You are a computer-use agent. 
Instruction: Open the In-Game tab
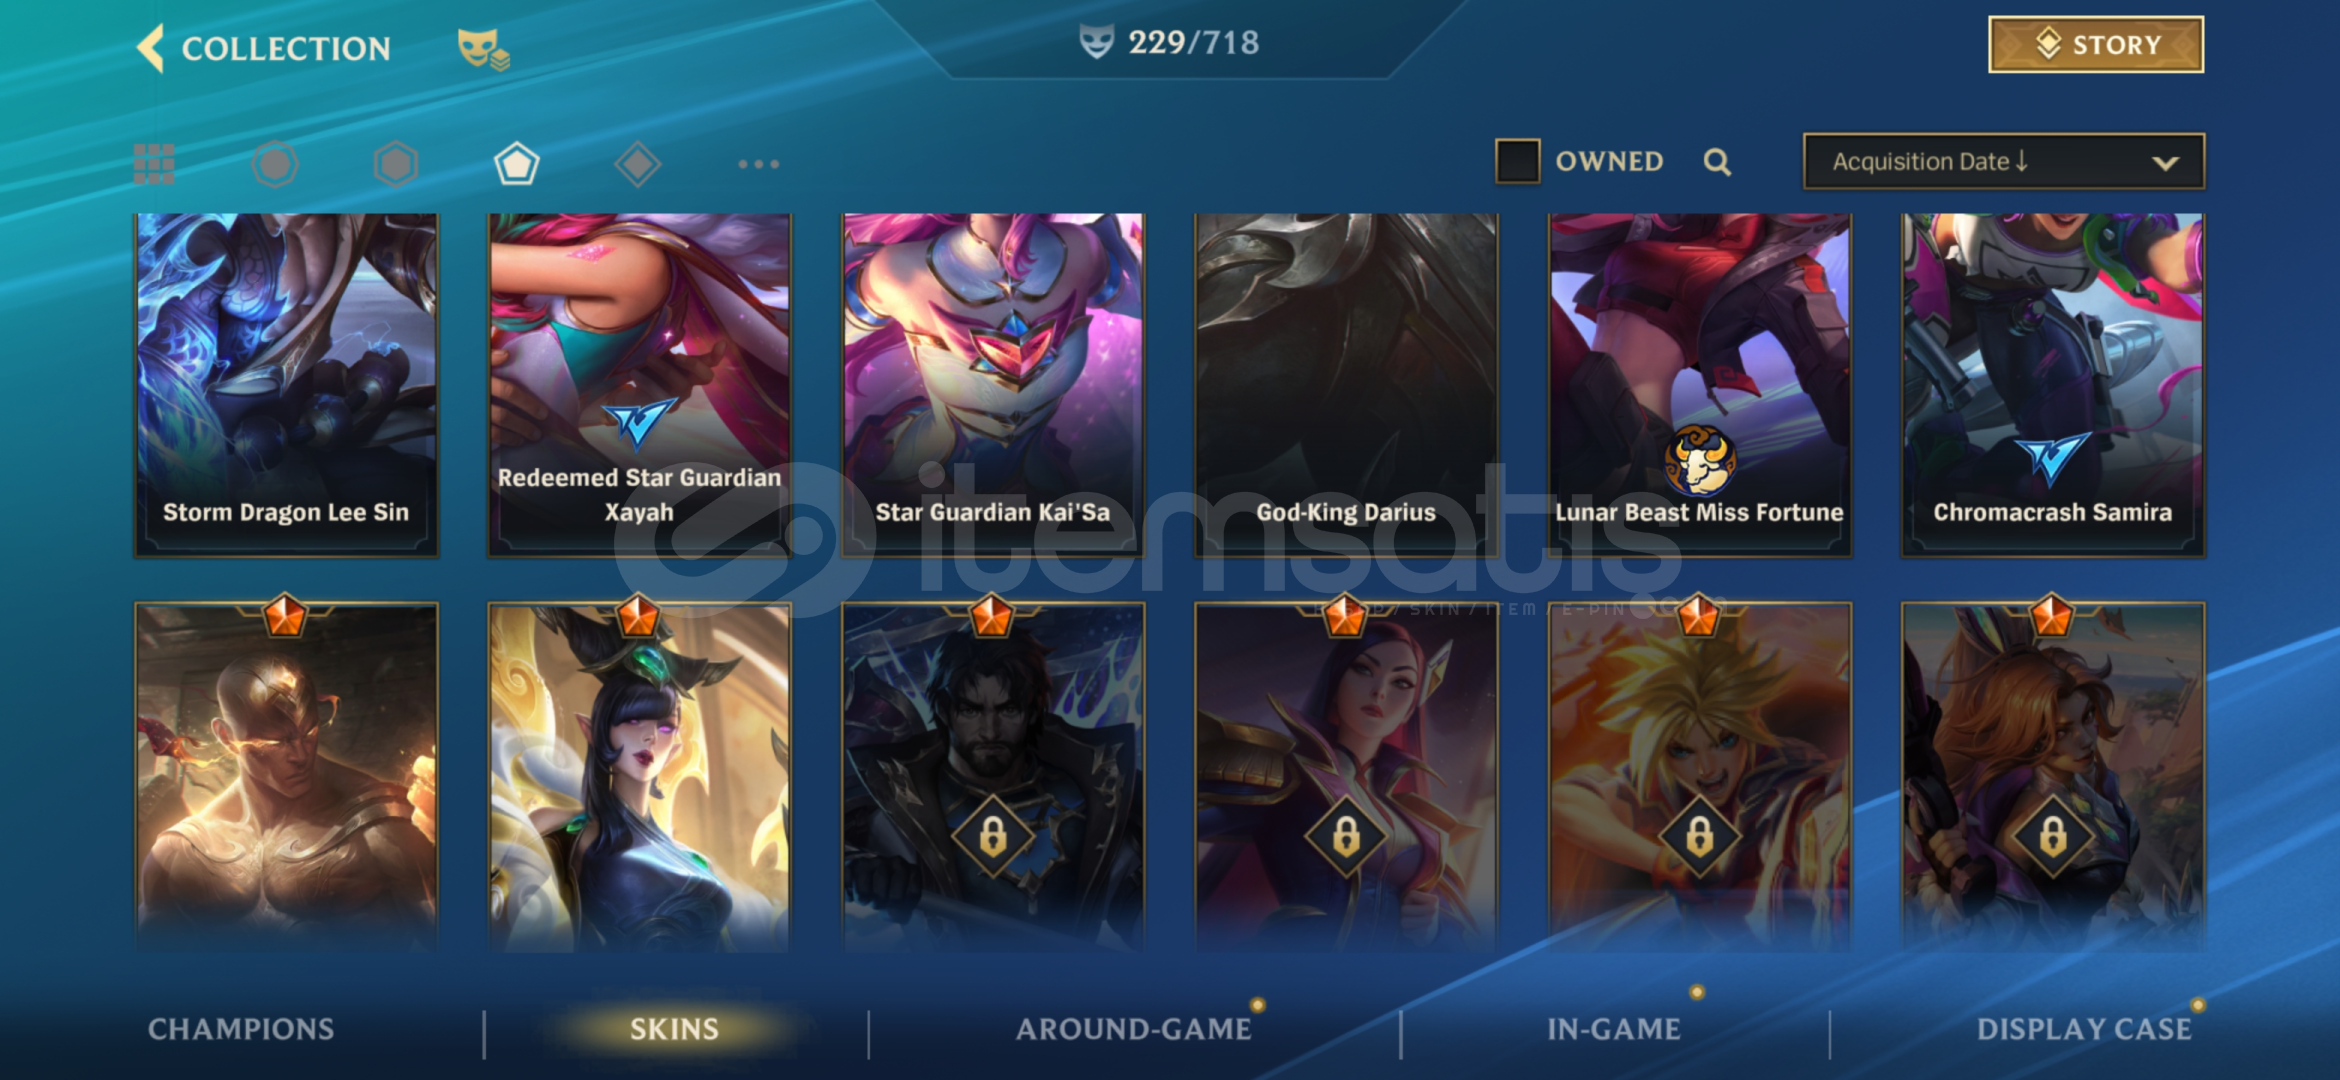click(x=1614, y=1029)
